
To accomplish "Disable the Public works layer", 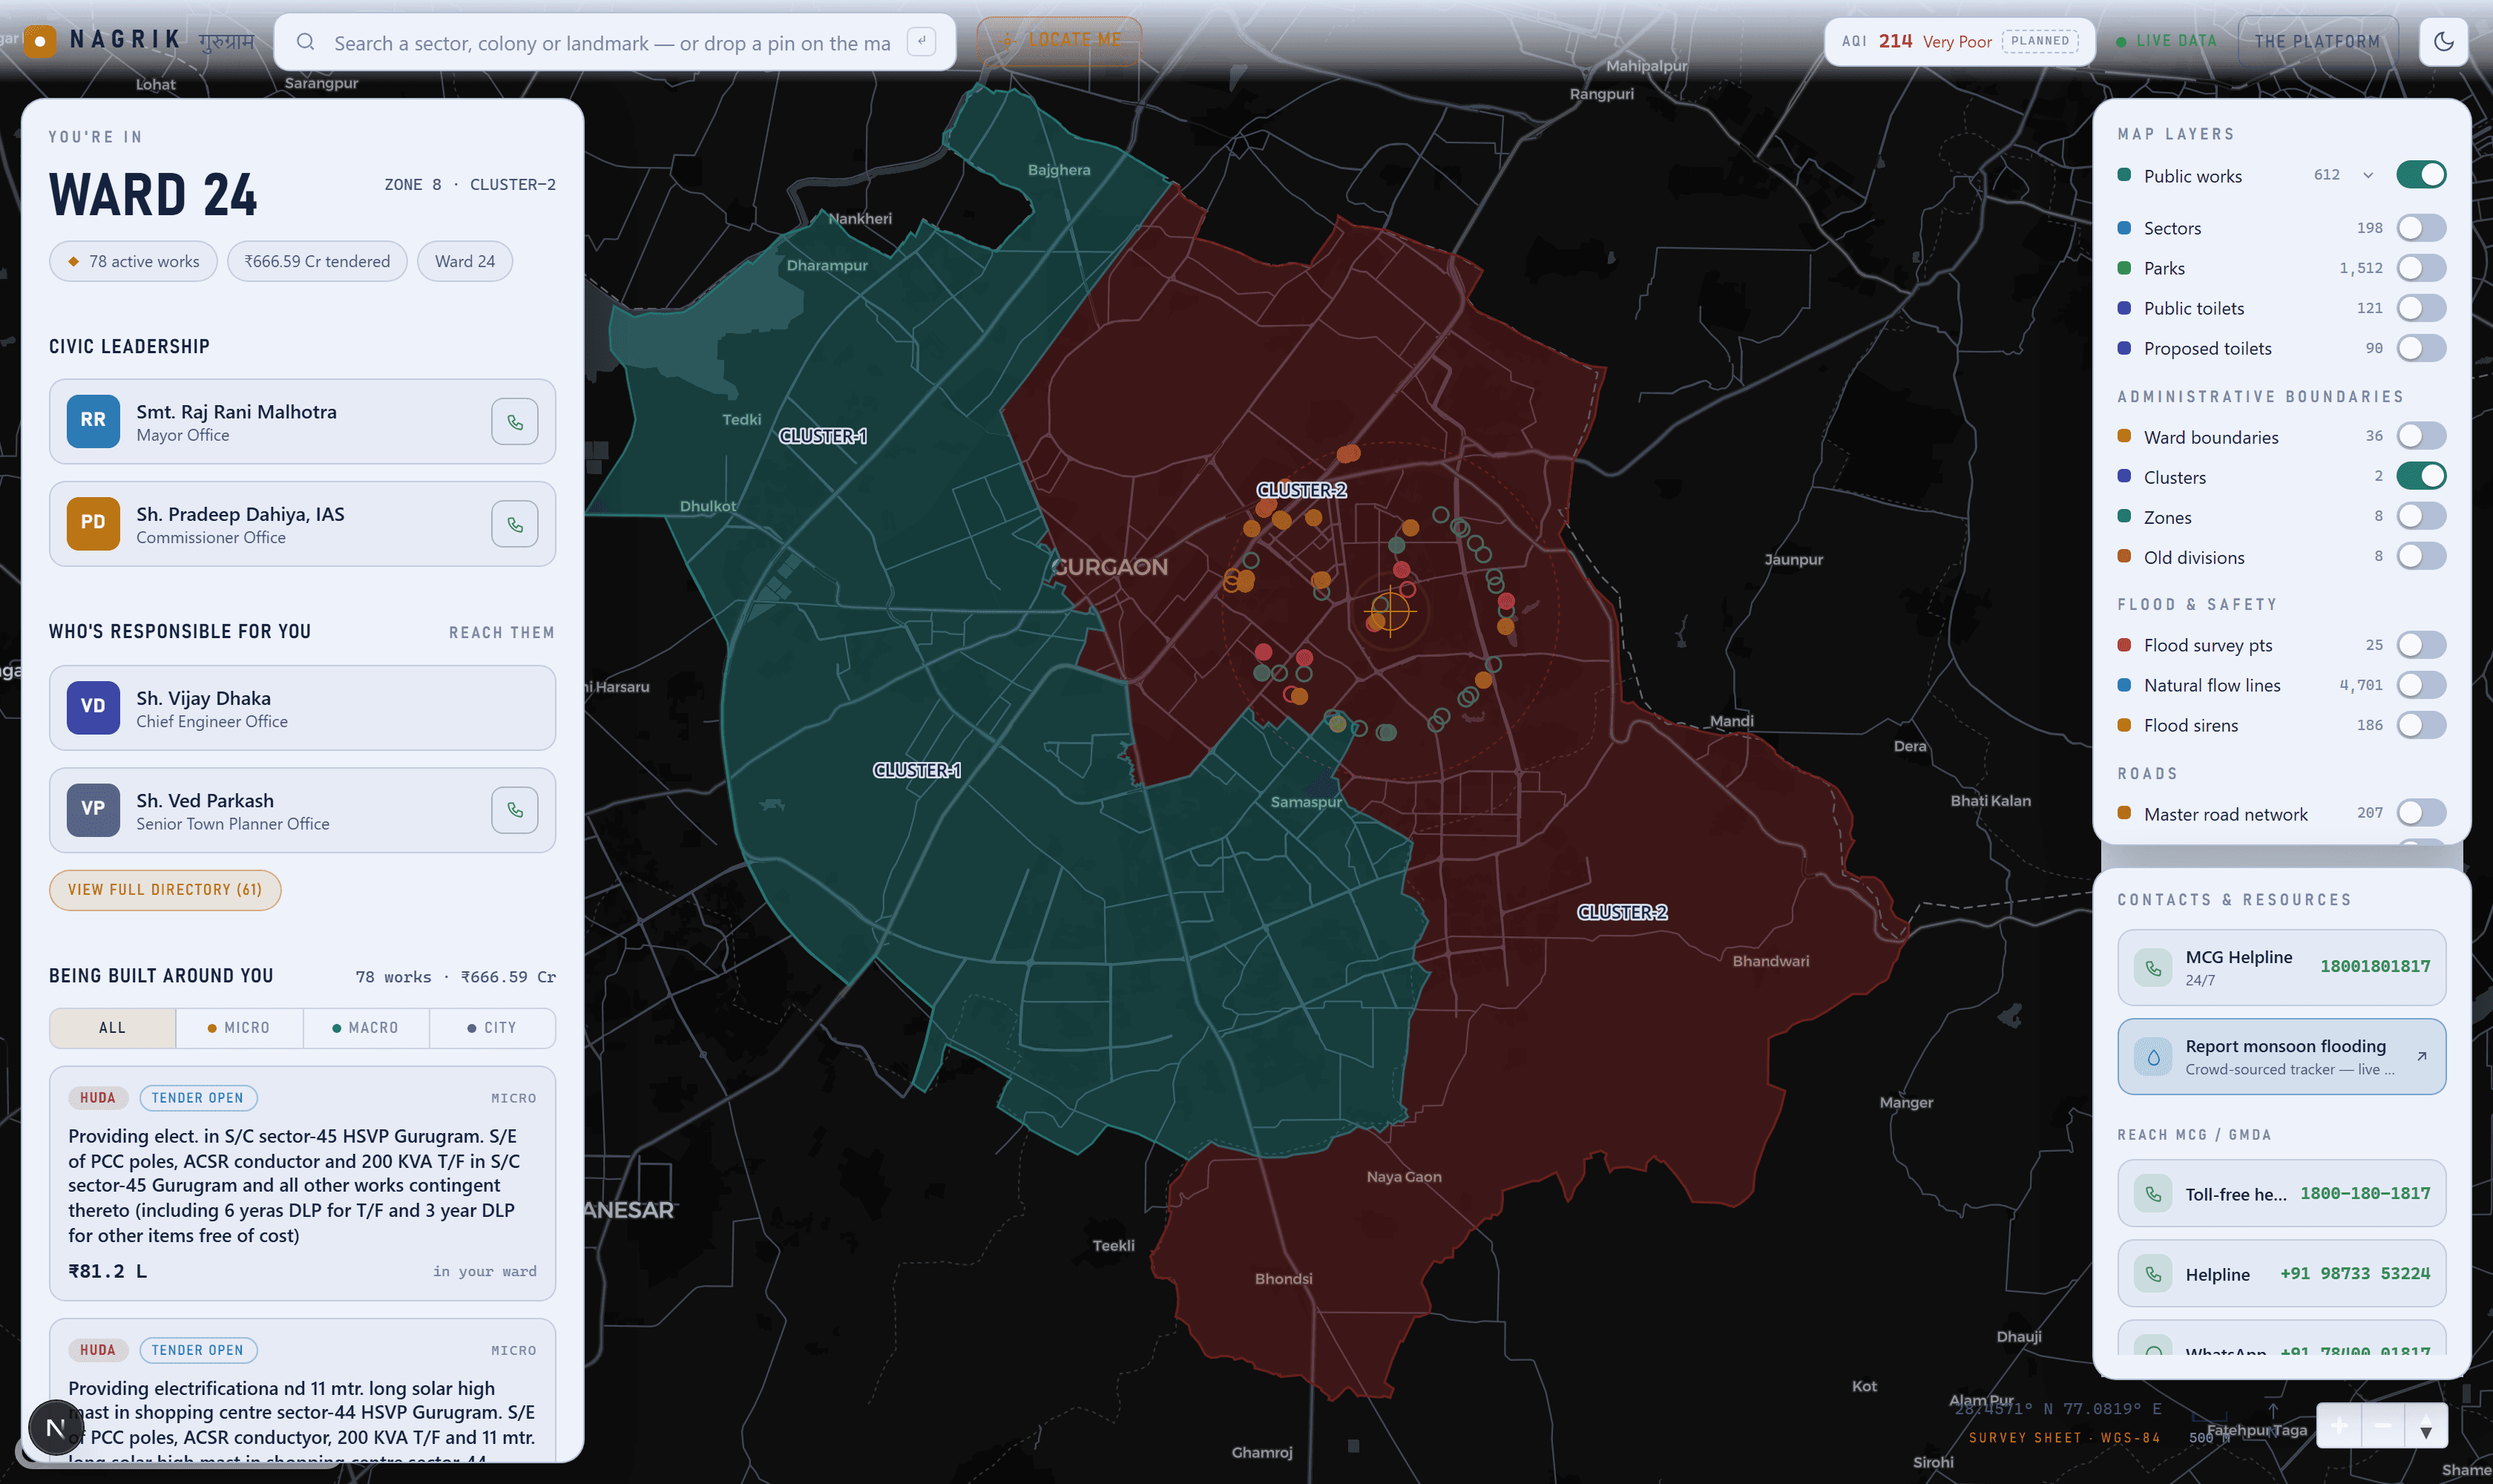I will (x=2421, y=175).
